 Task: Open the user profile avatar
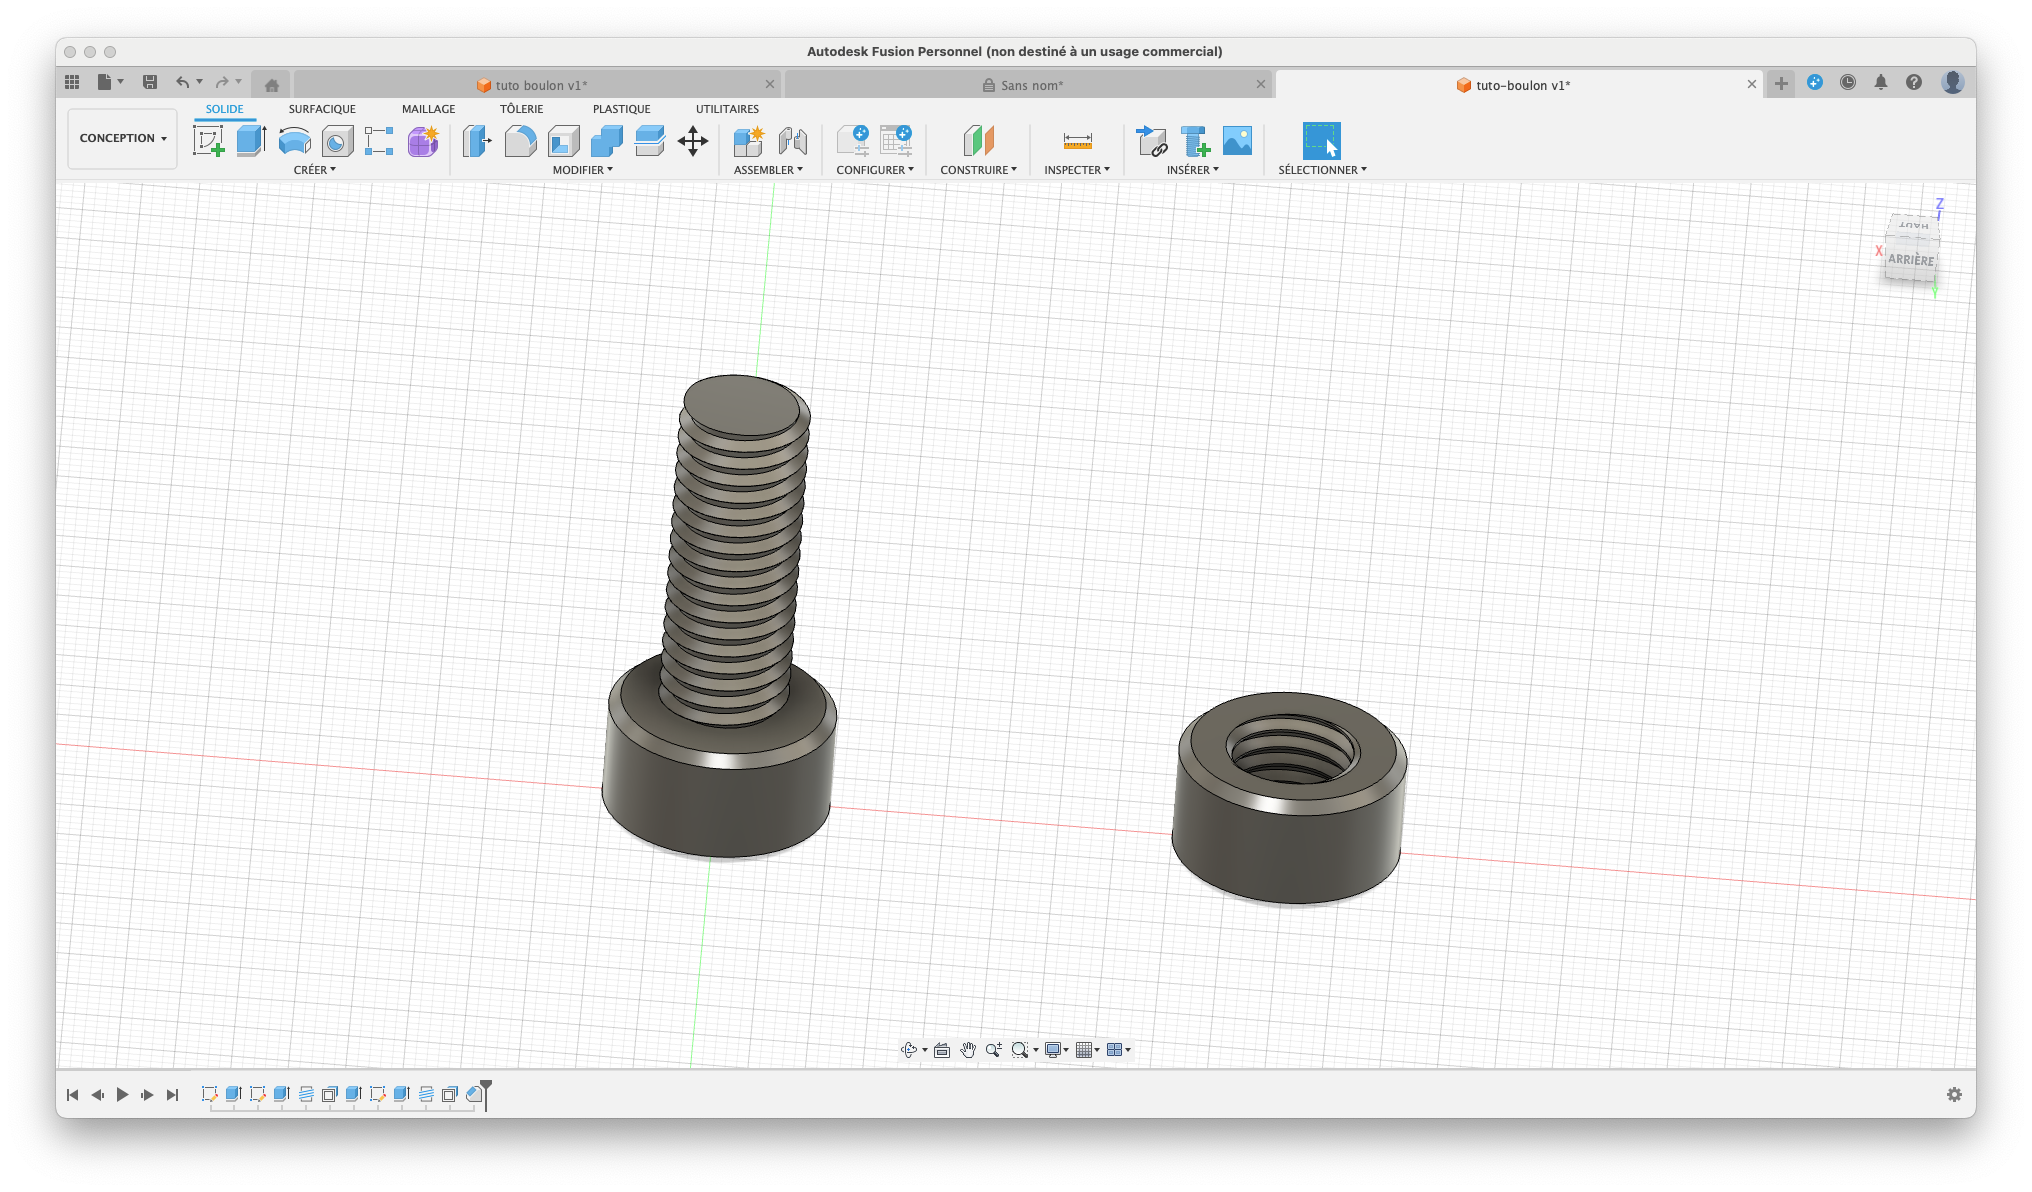pos(1953,83)
